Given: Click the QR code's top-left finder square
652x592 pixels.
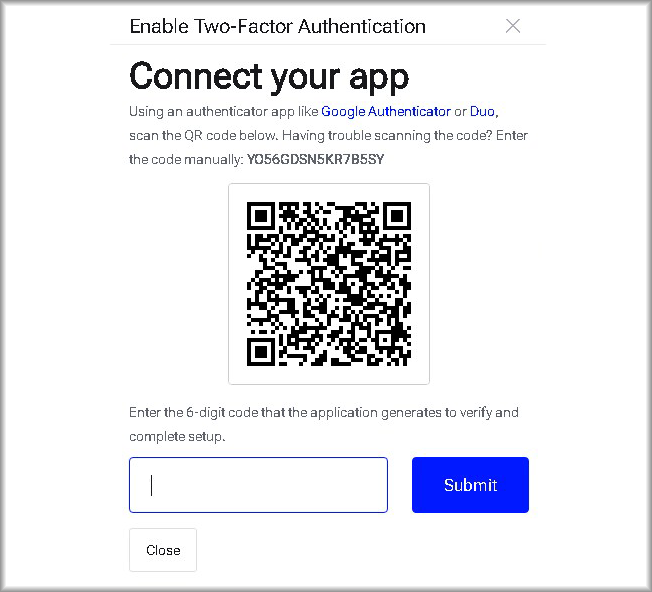Looking at the screenshot, I should point(261,216).
